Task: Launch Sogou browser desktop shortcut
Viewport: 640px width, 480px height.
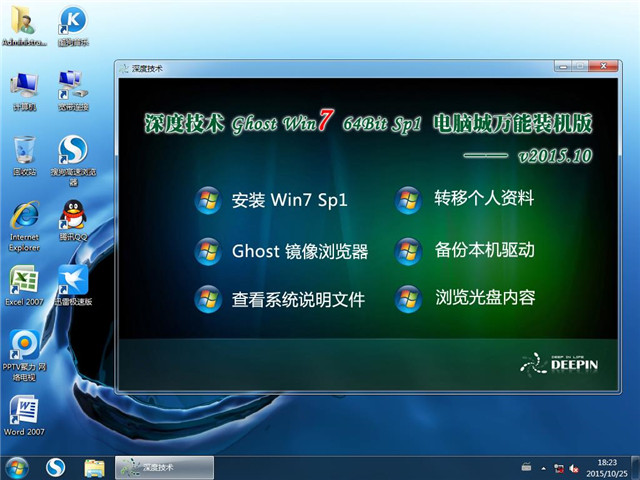Action: (73, 160)
